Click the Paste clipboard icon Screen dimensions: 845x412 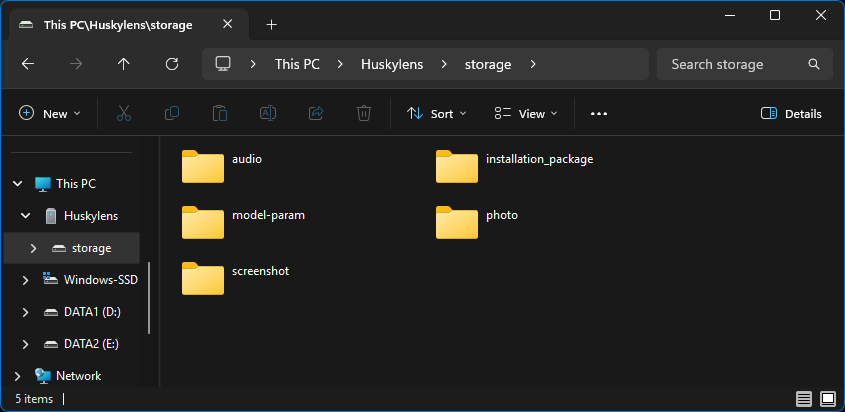(x=220, y=114)
